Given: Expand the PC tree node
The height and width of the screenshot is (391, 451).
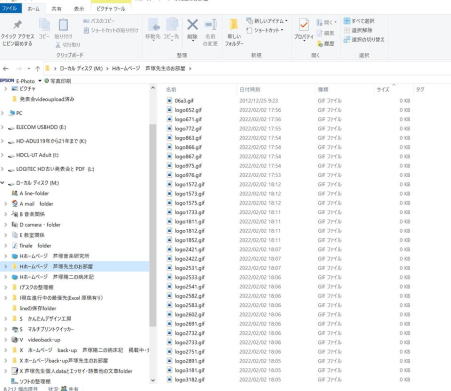Looking at the screenshot, I should [x=3, y=113].
